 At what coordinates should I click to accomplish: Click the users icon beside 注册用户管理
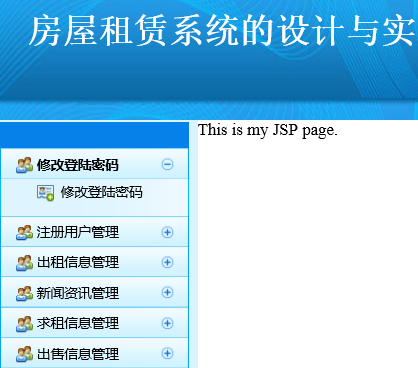24,232
